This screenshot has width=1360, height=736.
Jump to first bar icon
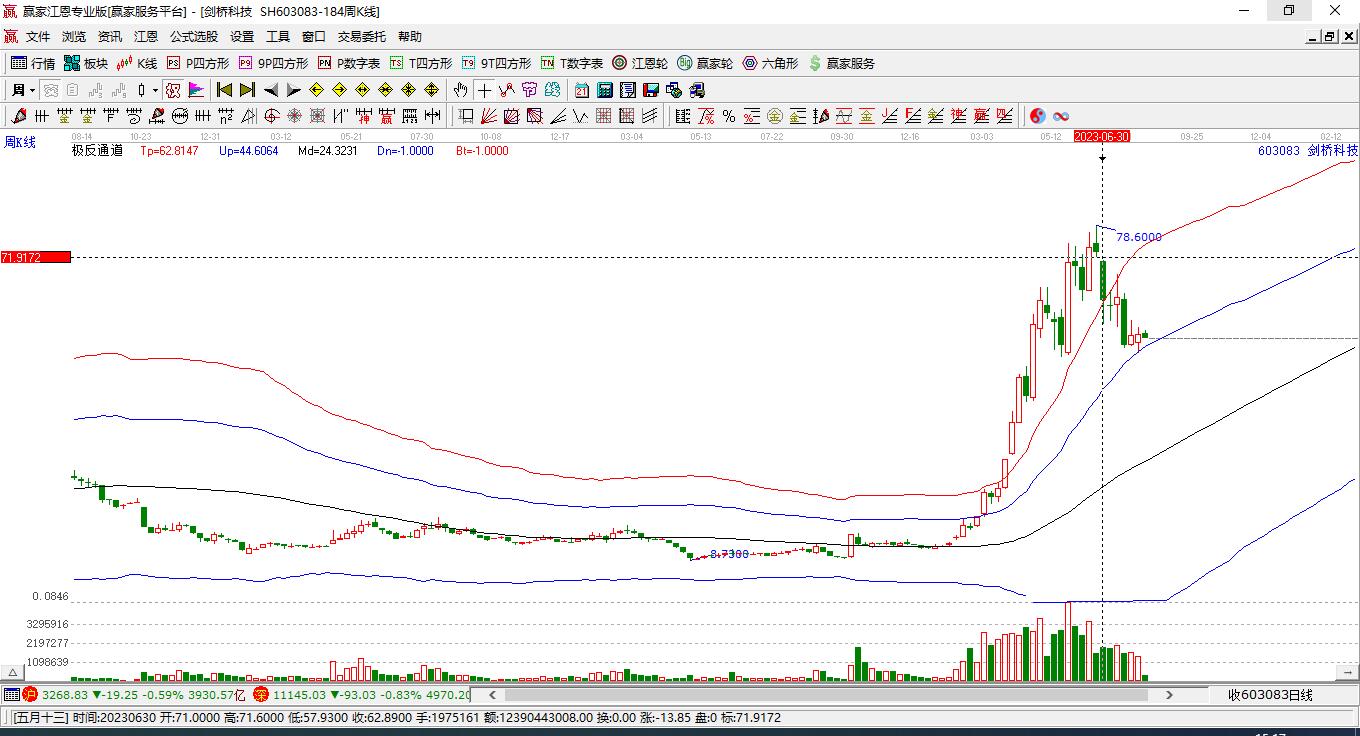224,90
